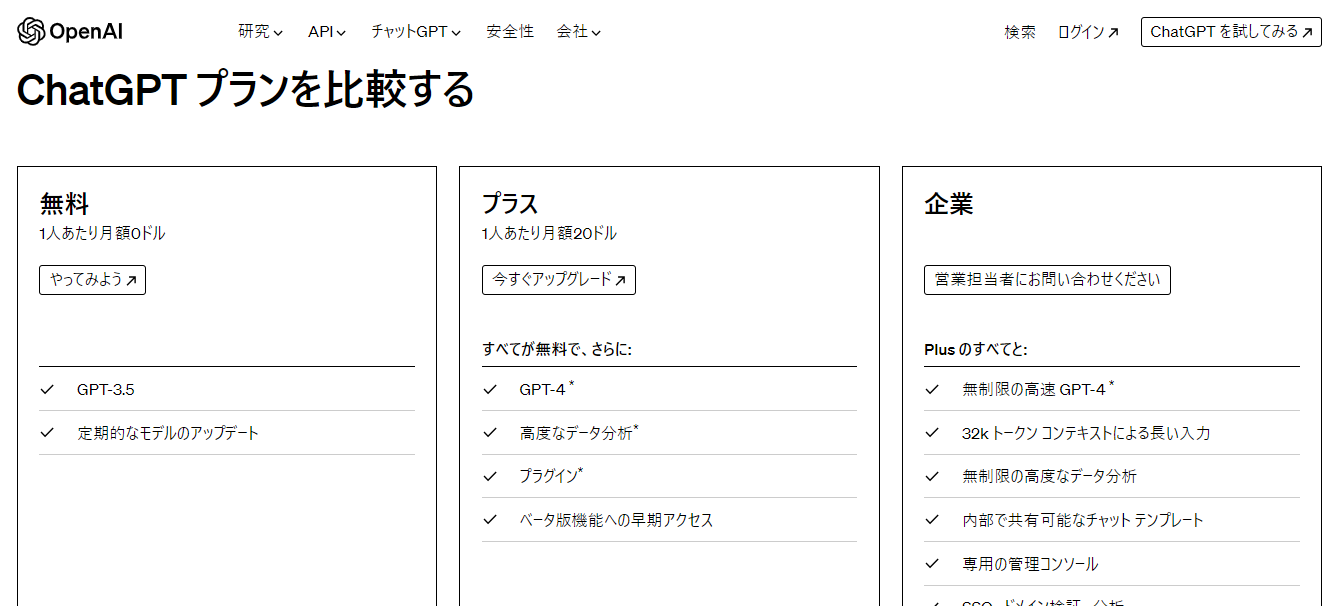
Task: Click the checkmark next to 無制限の高速 GPT-4
Action: 932,389
